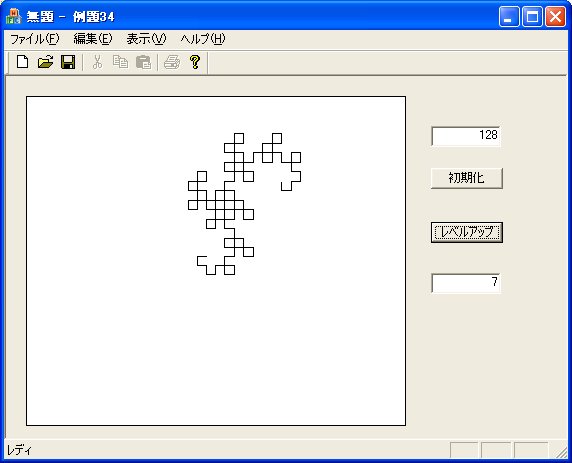This screenshot has width=572, height=463.
Task: Maximize the 例題34 window
Action: [x=532, y=17]
